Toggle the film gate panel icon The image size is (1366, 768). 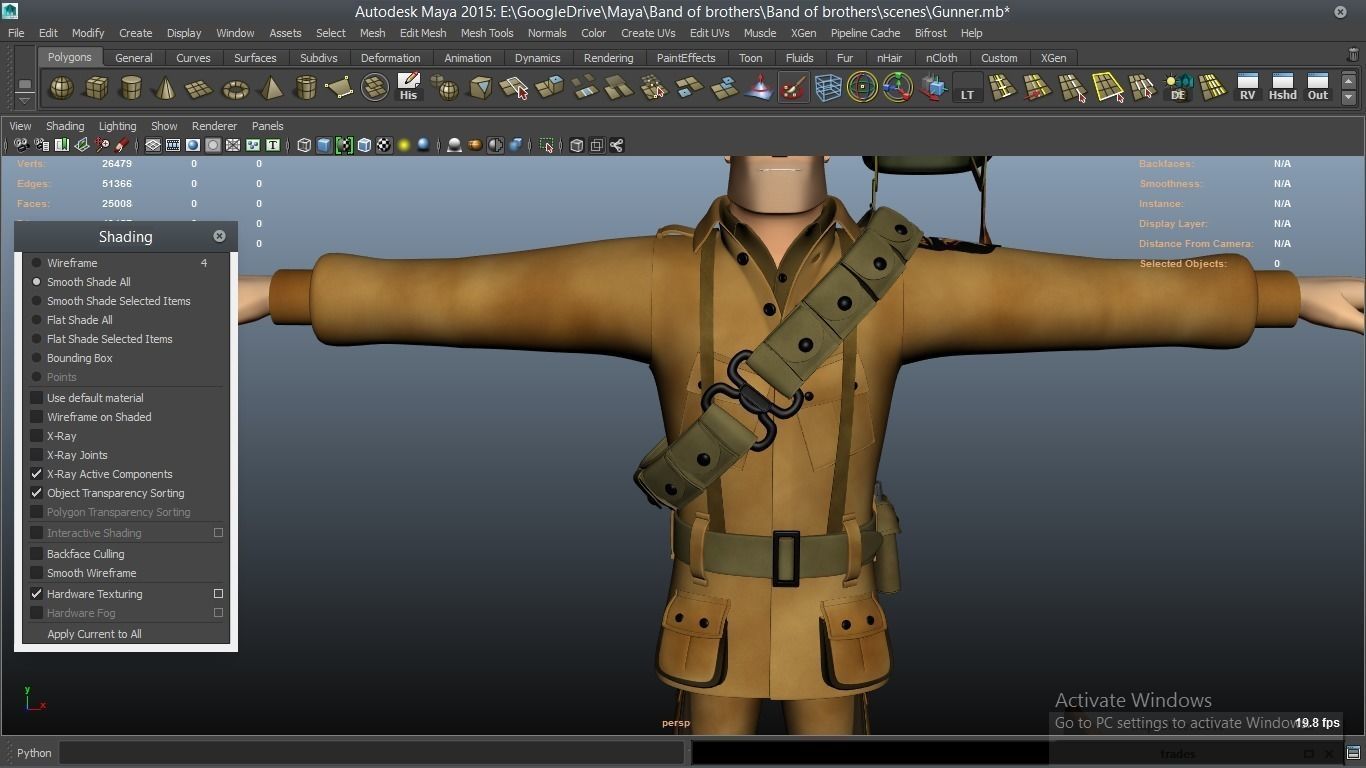click(173, 145)
